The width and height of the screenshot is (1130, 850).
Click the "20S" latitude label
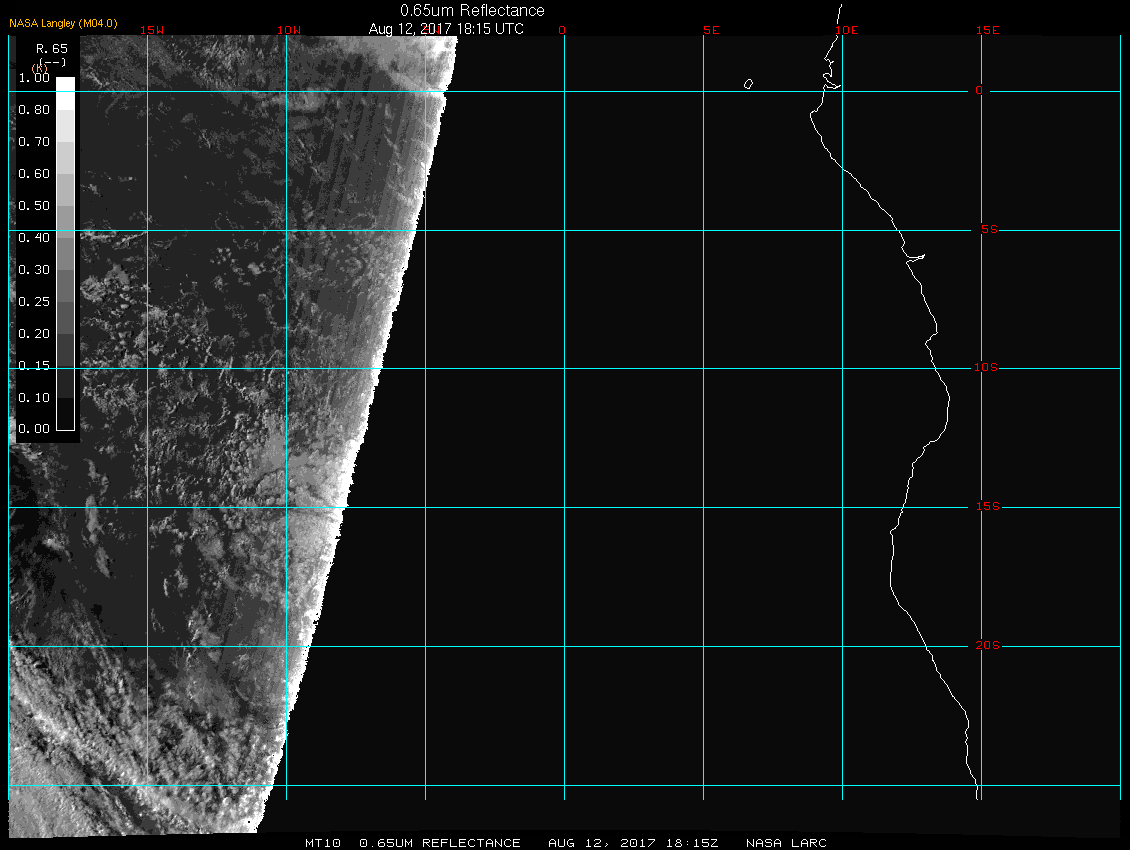[987, 645]
